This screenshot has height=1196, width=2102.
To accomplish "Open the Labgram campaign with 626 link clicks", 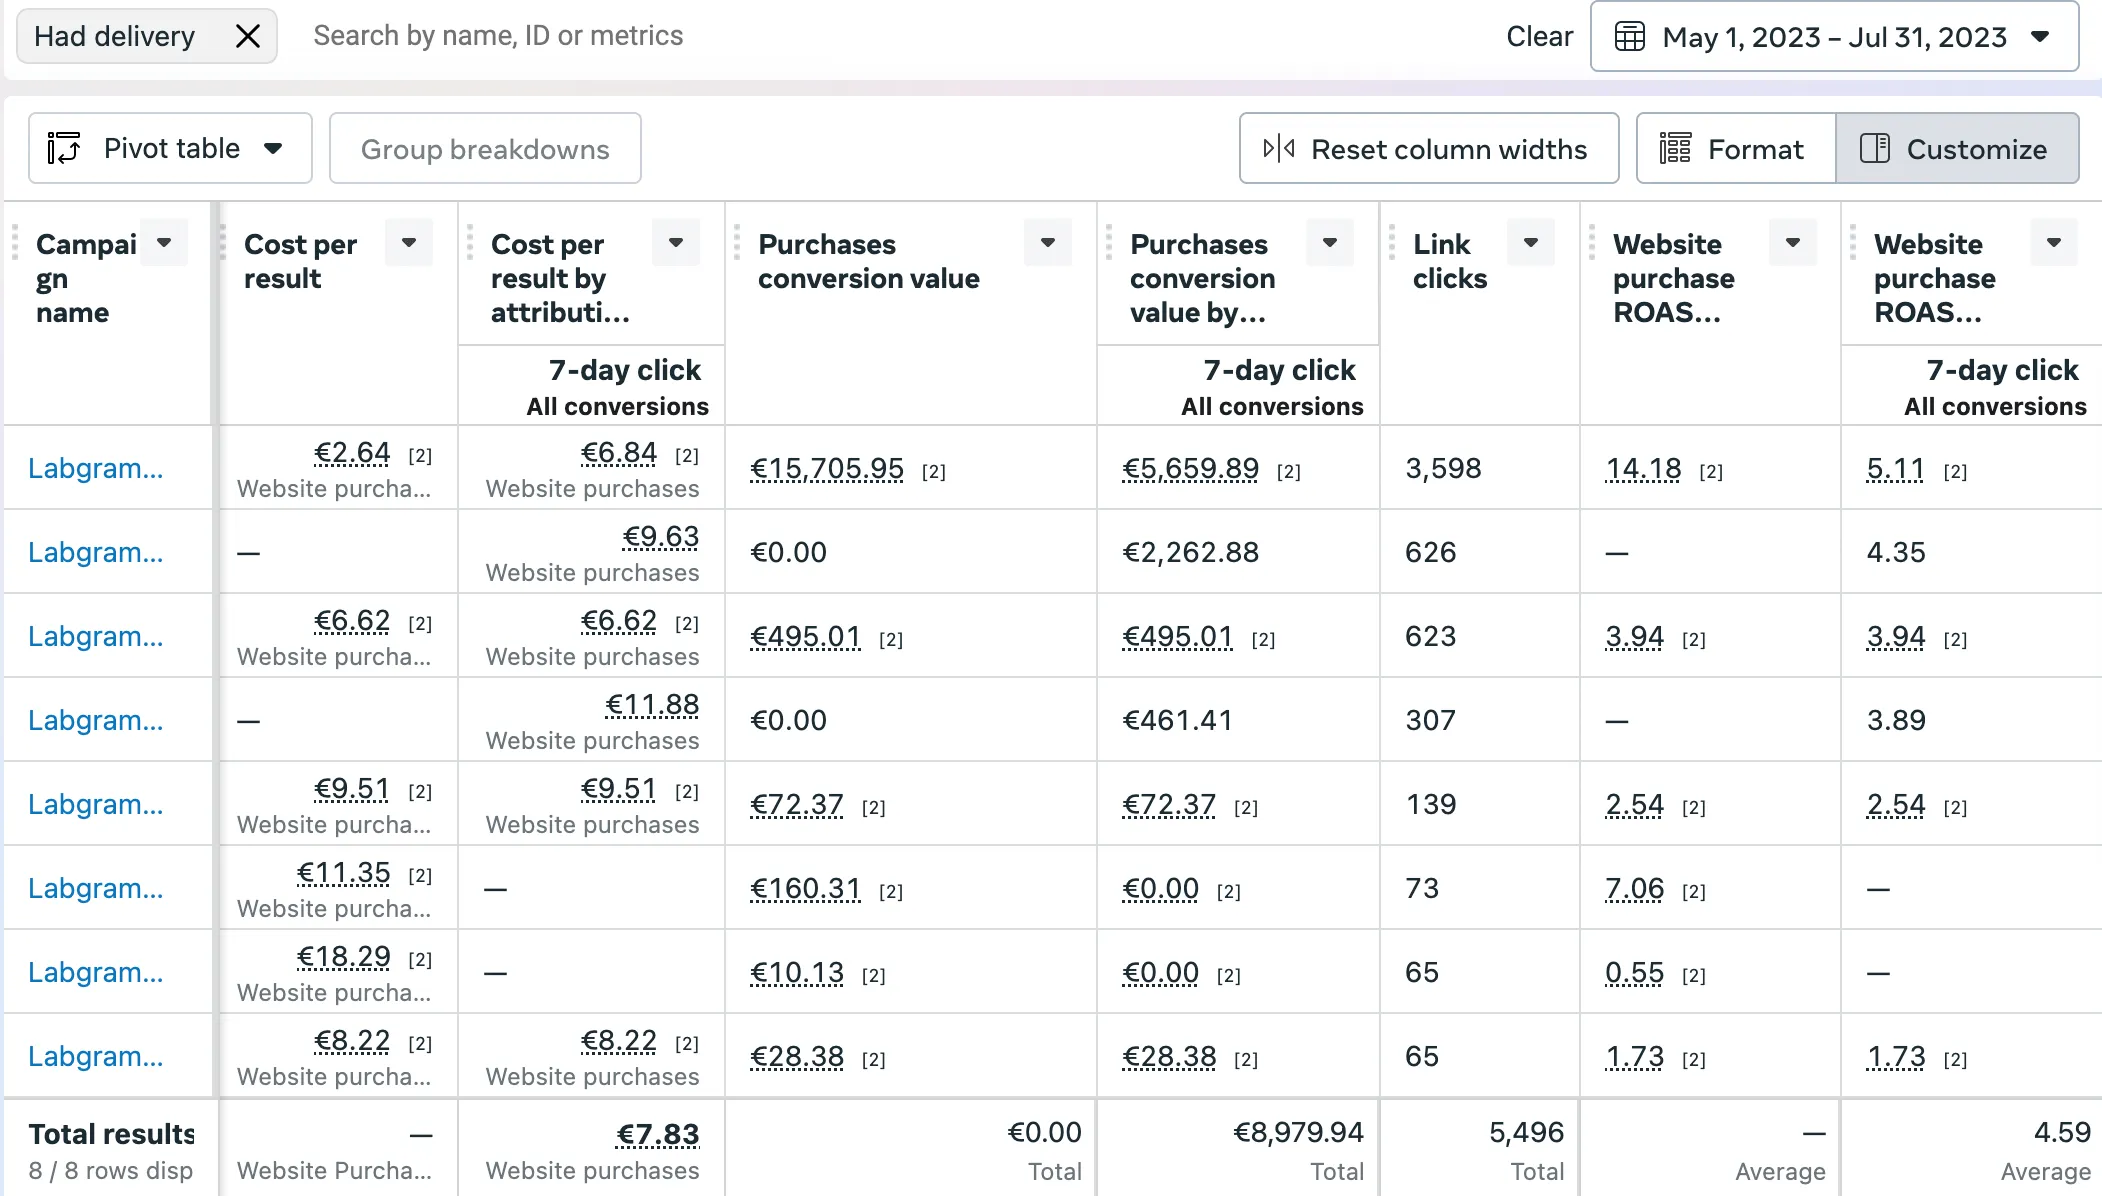I will tap(95, 552).
